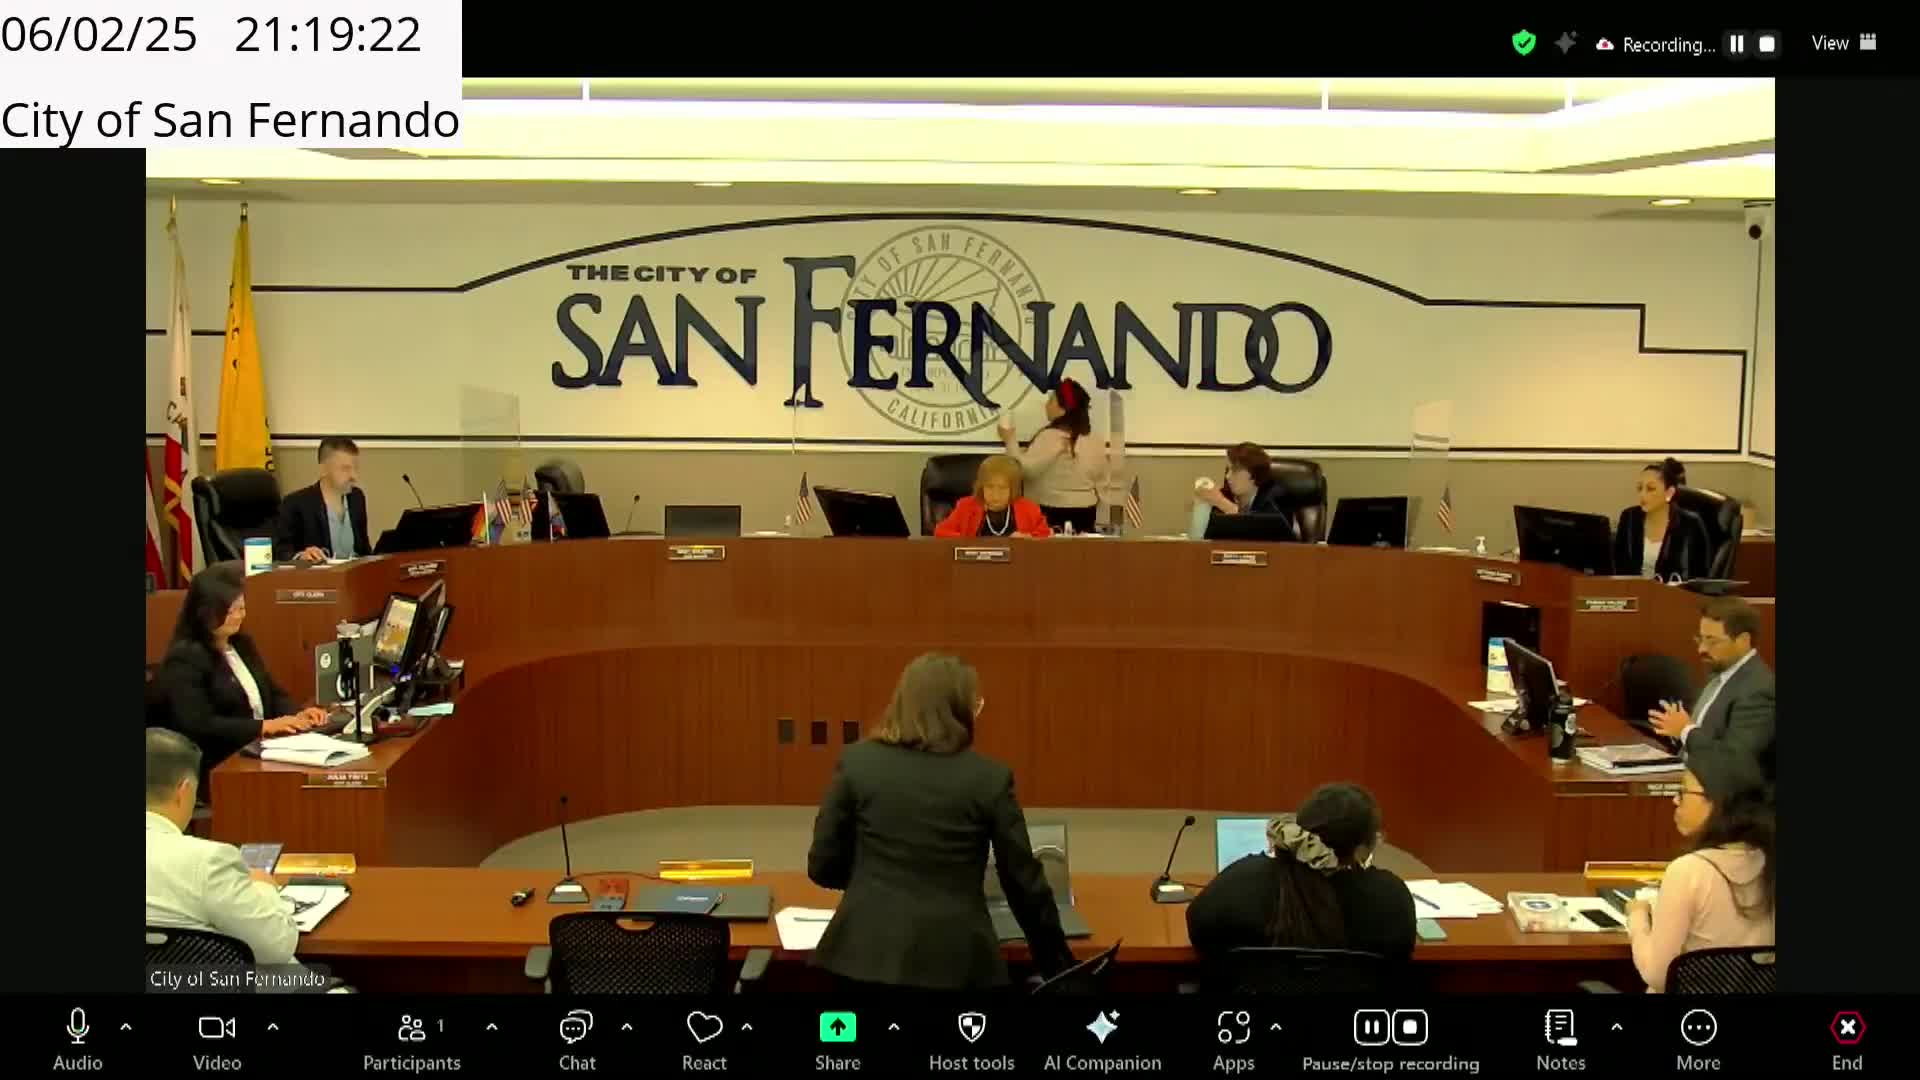Pause recording from top status bar
The width and height of the screenshot is (1920, 1080).
tap(1737, 44)
